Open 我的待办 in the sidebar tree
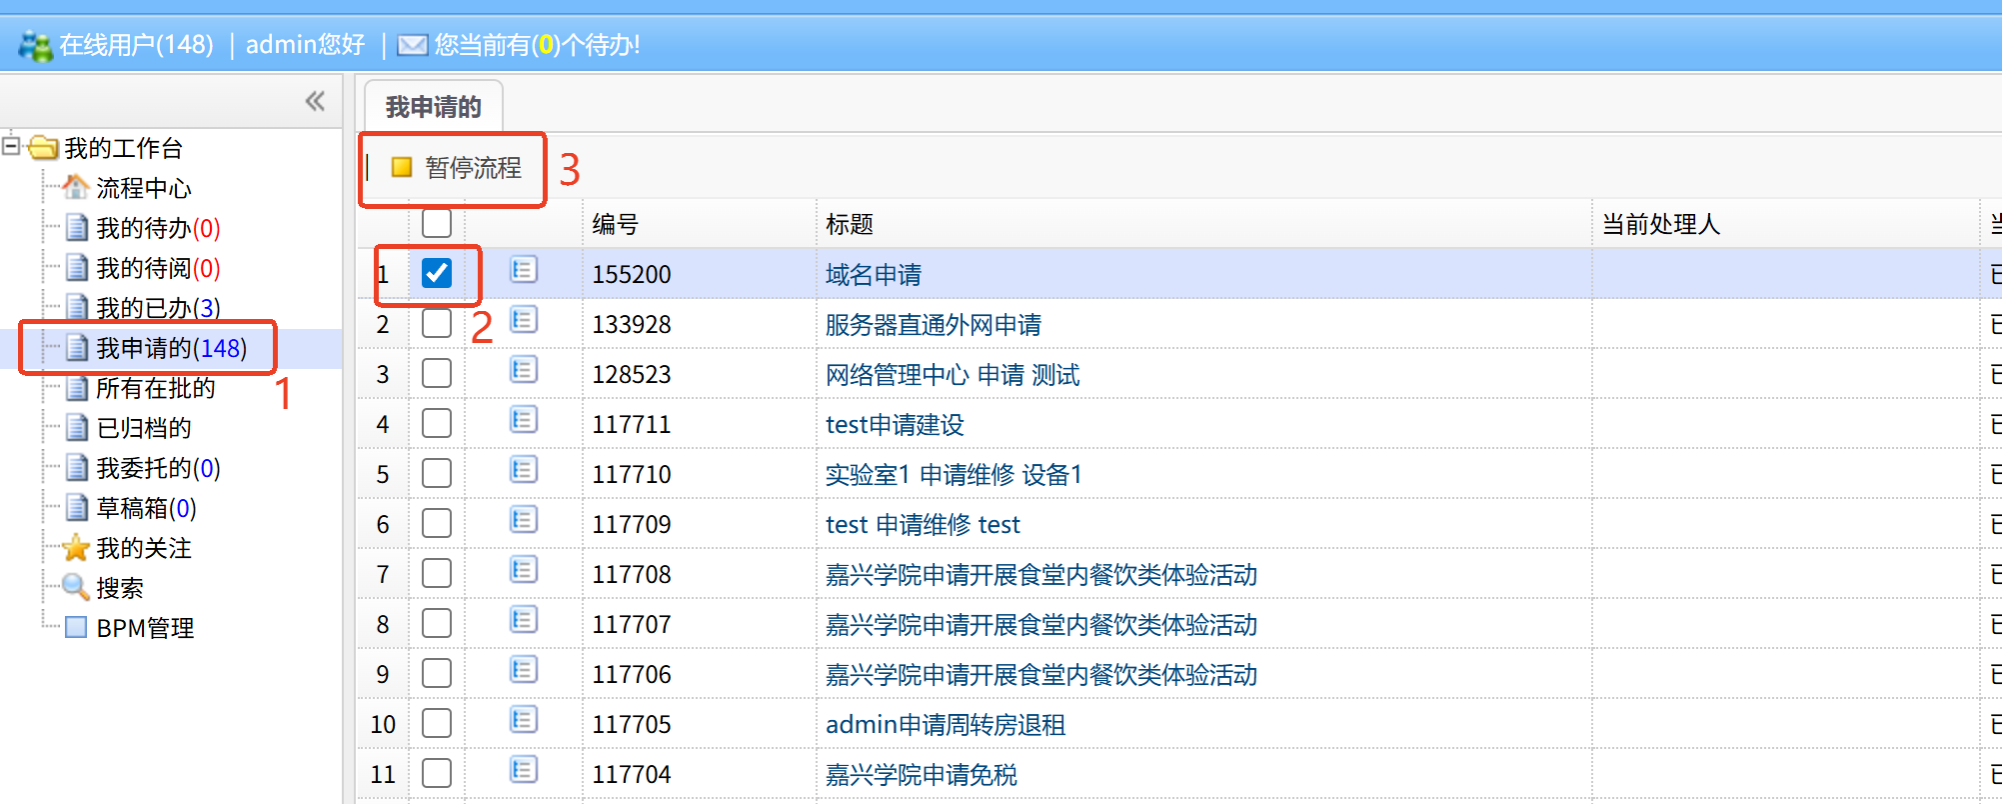This screenshot has width=2002, height=804. coord(157,228)
